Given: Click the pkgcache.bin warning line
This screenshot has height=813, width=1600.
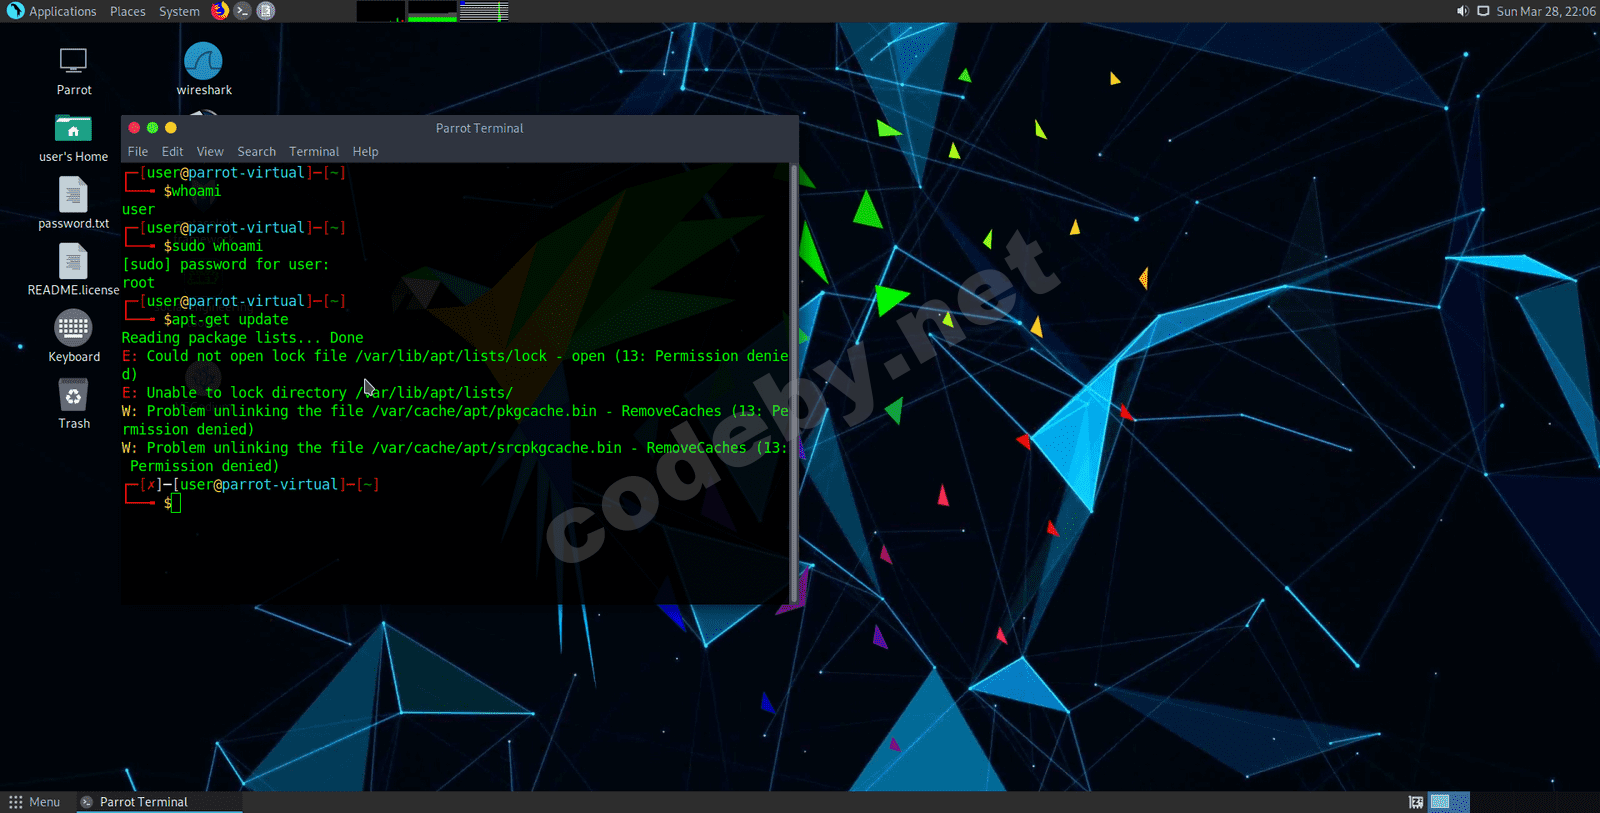Looking at the screenshot, I should click(x=455, y=420).
